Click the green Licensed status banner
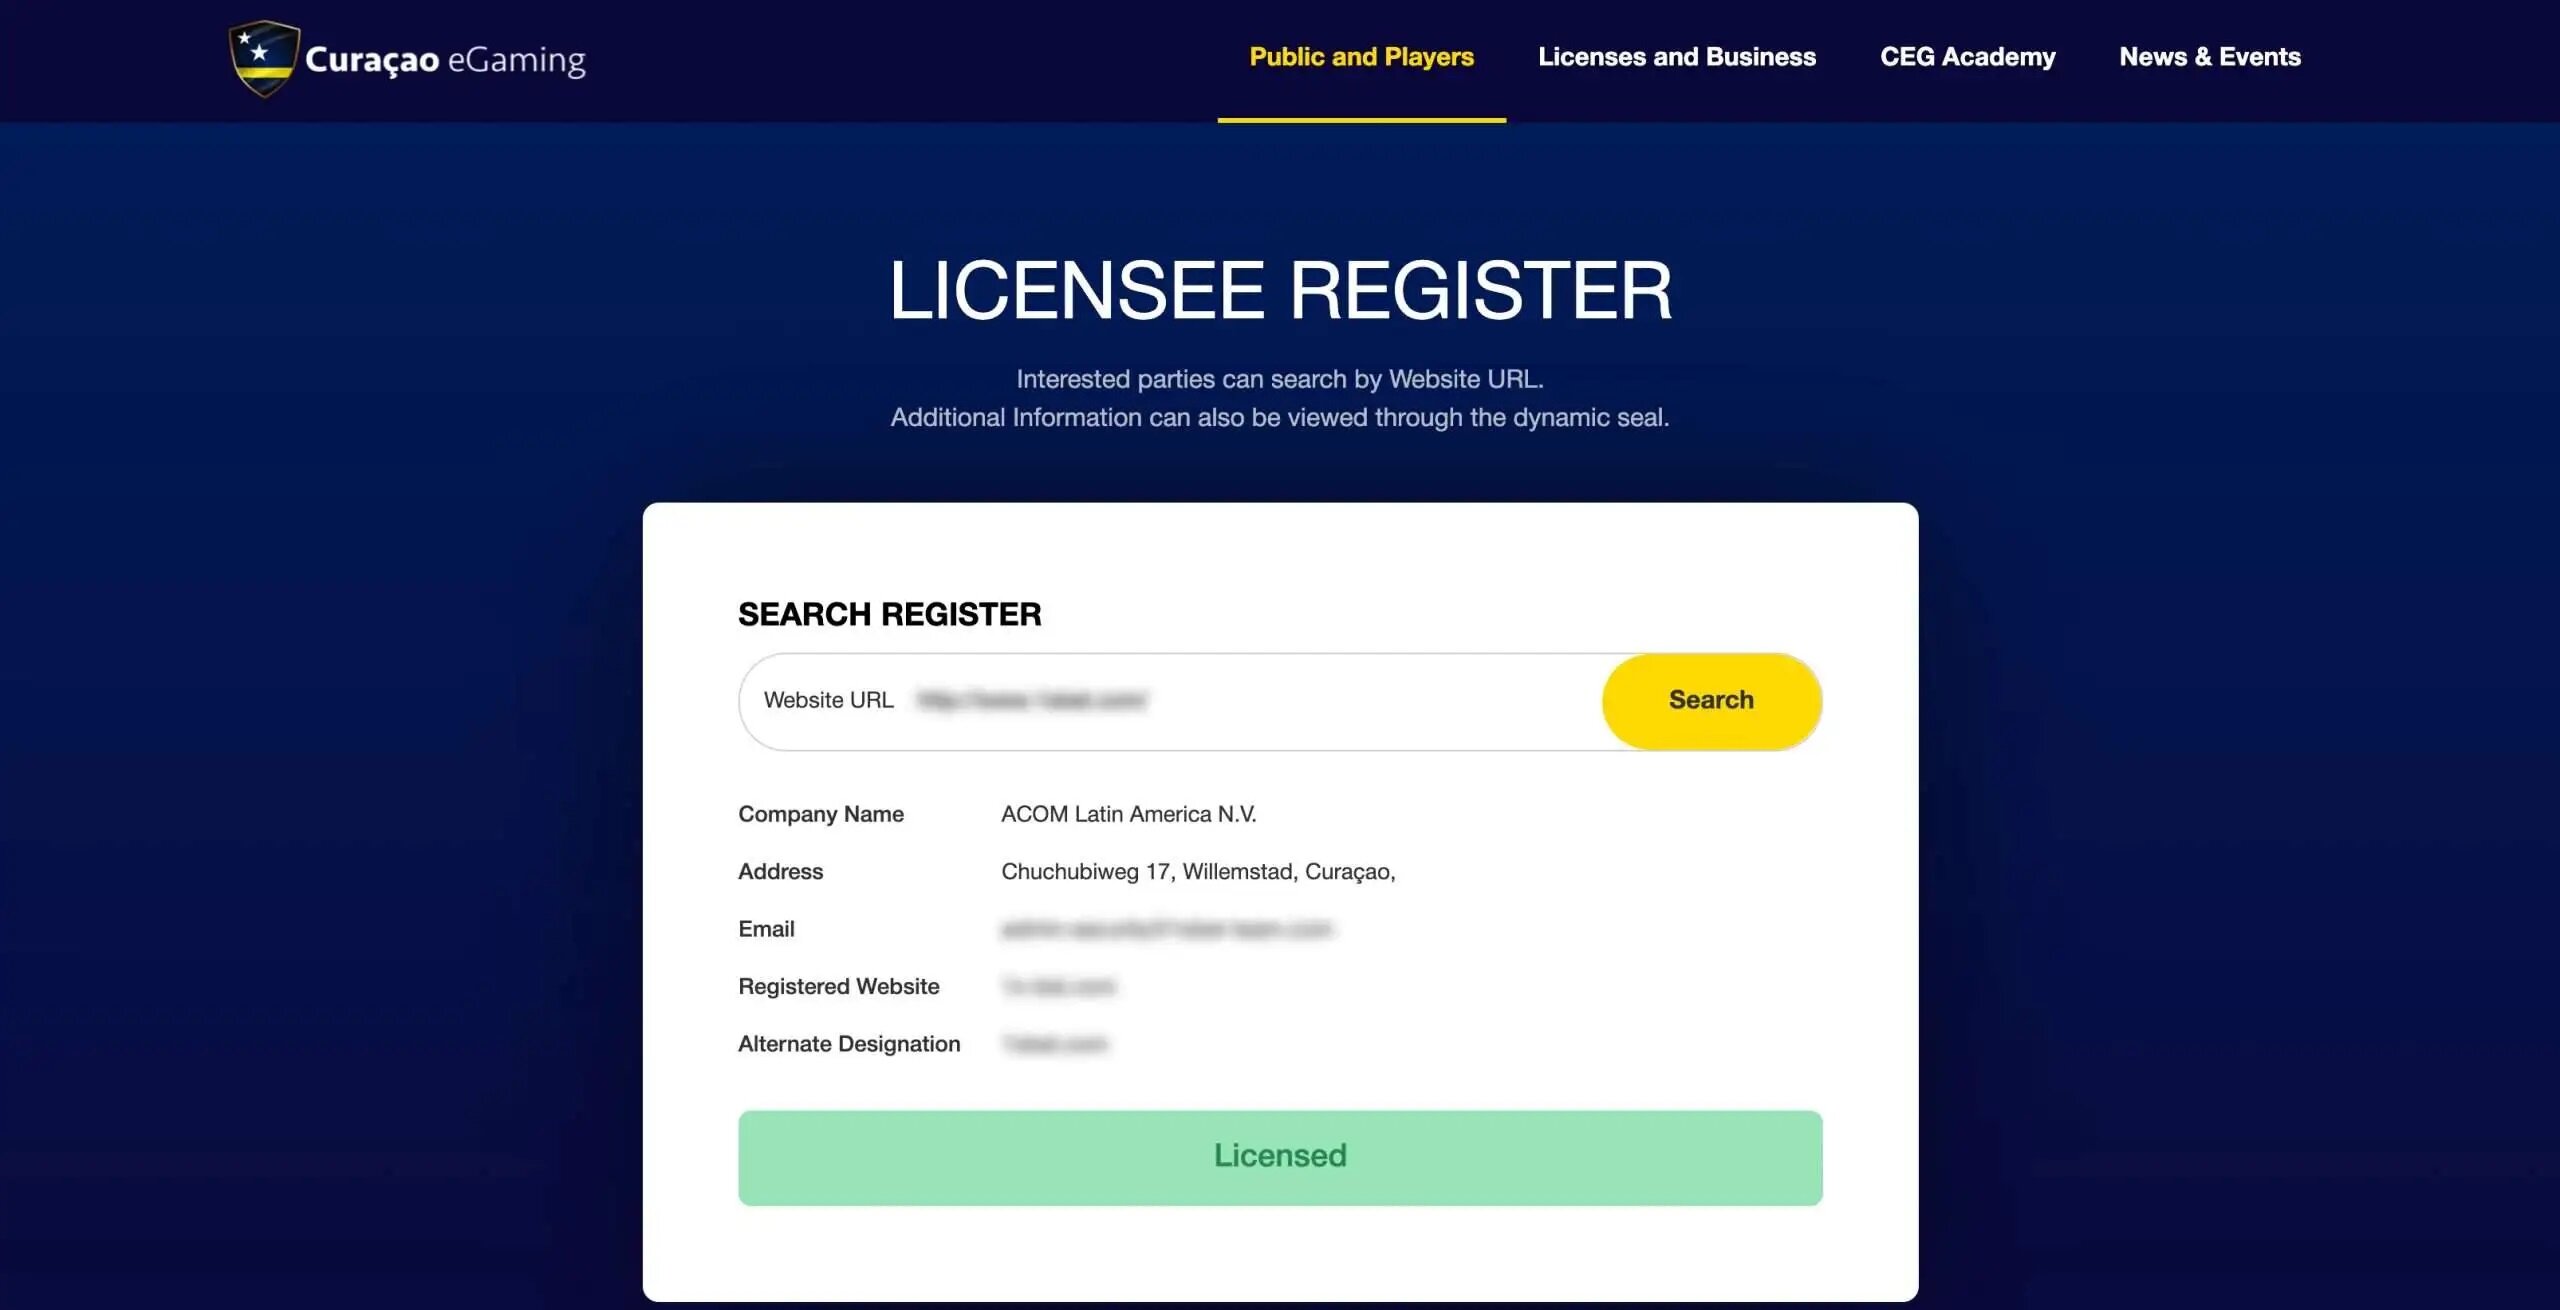The image size is (2560, 1310). coord(1280,1157)
